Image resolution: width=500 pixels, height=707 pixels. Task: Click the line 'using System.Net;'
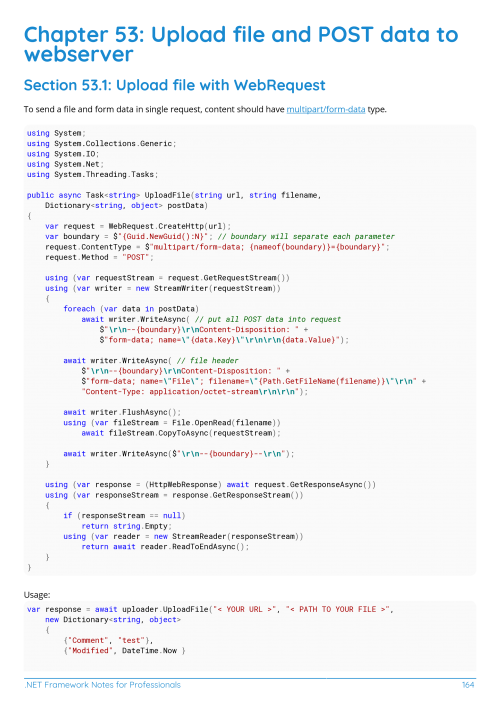[65, 164]
